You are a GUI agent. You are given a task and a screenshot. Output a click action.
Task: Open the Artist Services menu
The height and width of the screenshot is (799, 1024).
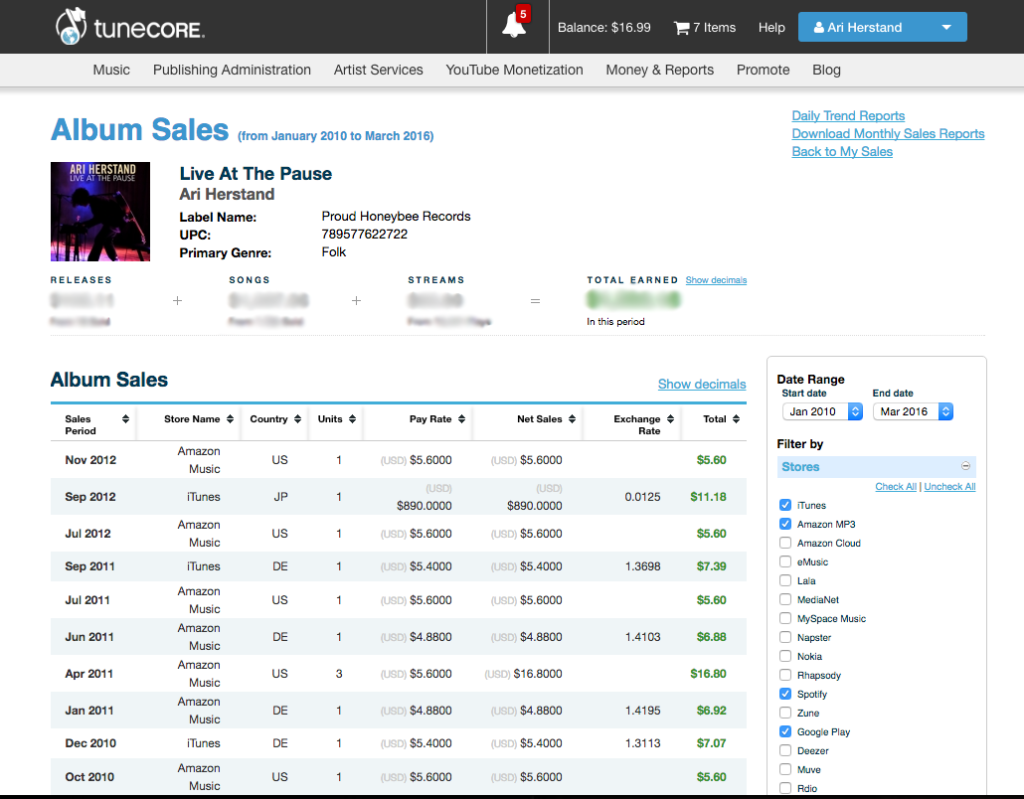(378, 70)
